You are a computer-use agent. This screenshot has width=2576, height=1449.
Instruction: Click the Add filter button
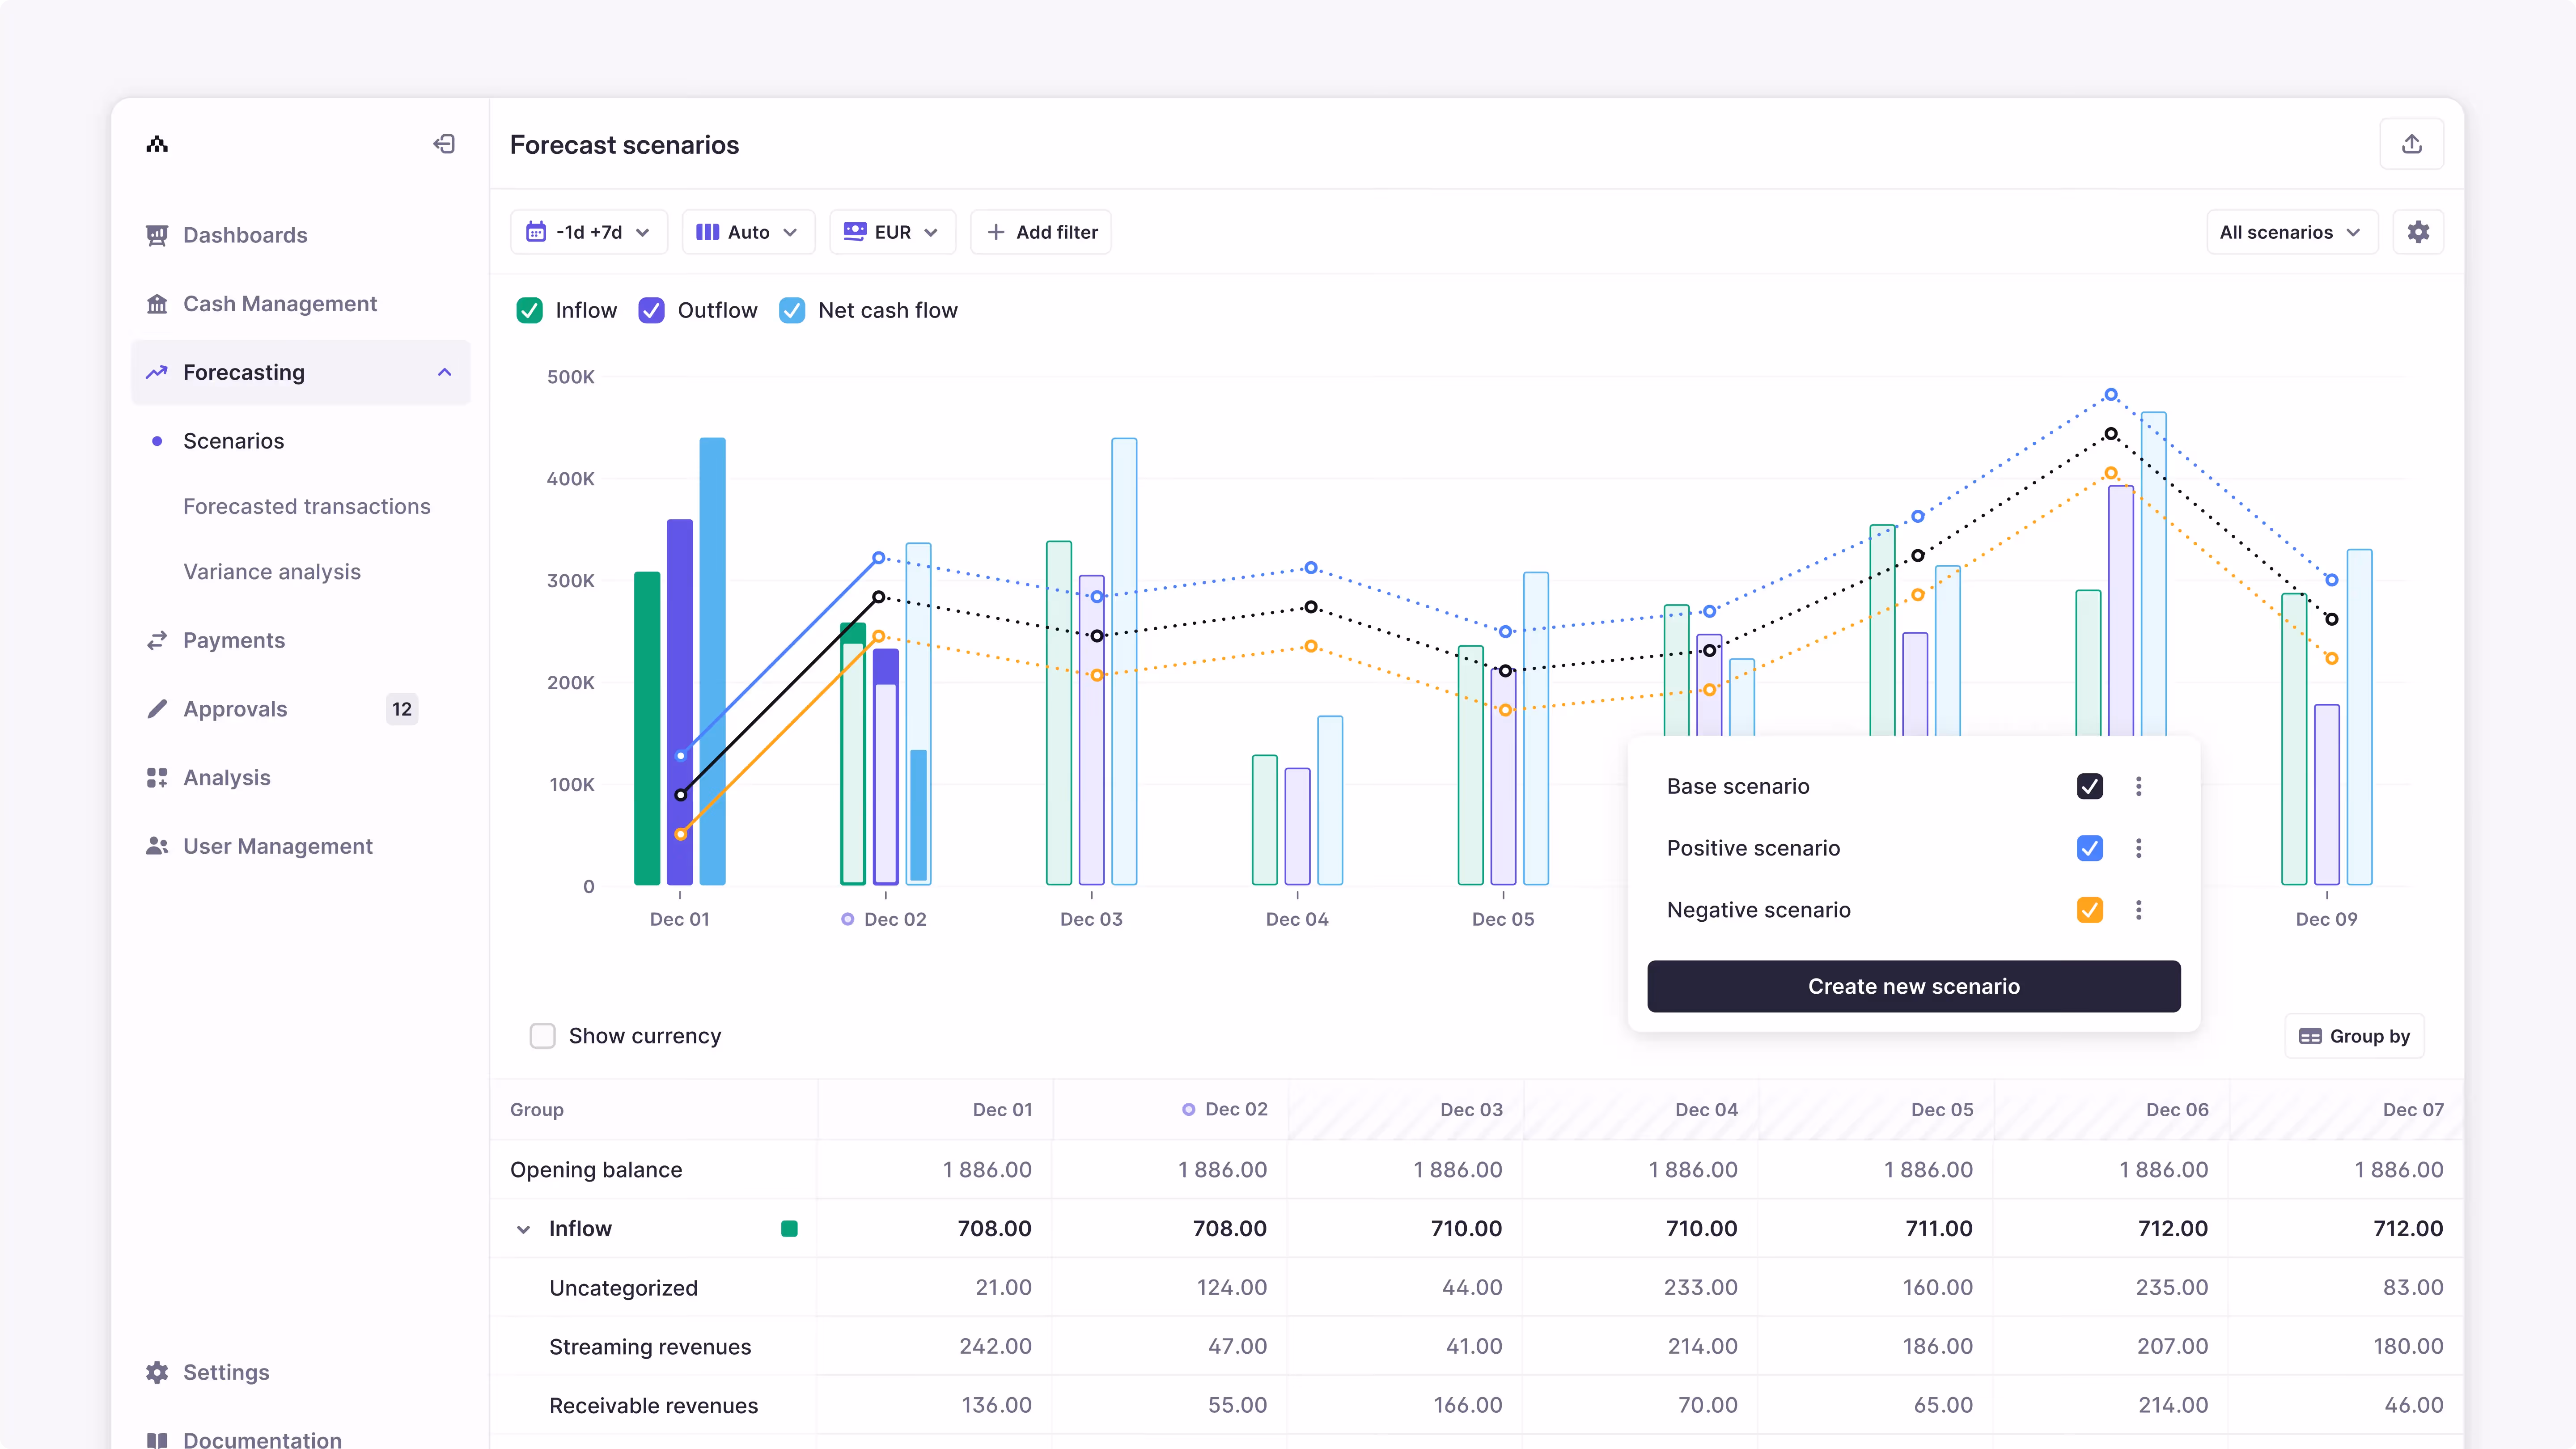[1041, 232]
